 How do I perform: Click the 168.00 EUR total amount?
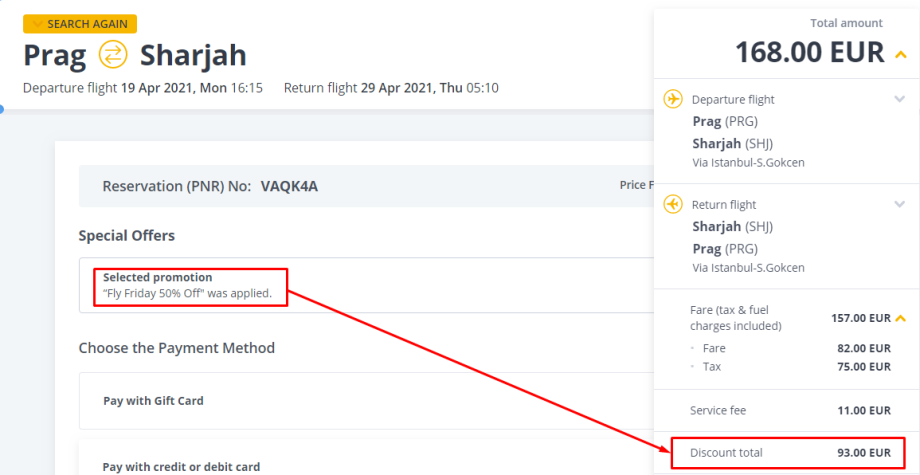pos(810,52)
